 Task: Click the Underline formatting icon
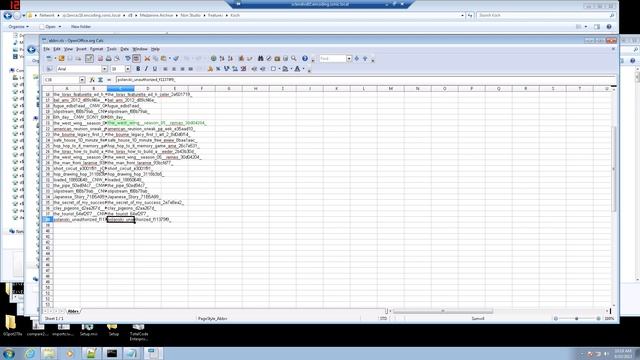155,69
